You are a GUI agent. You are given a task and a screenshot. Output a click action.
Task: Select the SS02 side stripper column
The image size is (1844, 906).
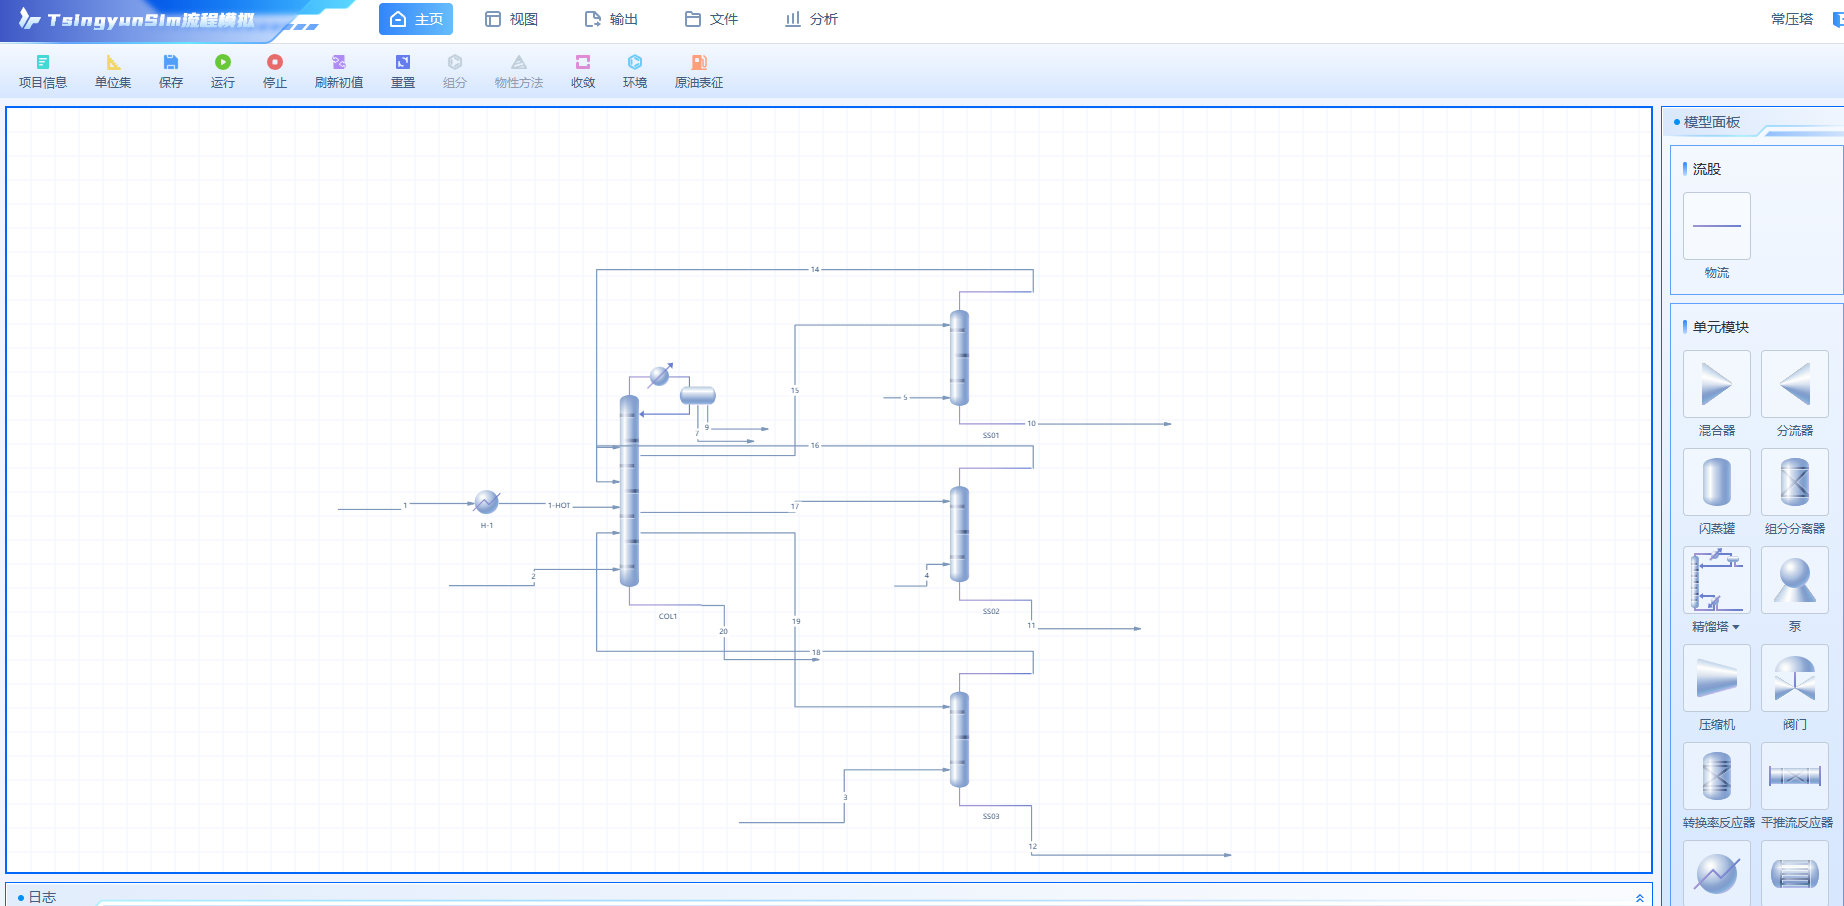pyautogui.click(x=959, y=534)
